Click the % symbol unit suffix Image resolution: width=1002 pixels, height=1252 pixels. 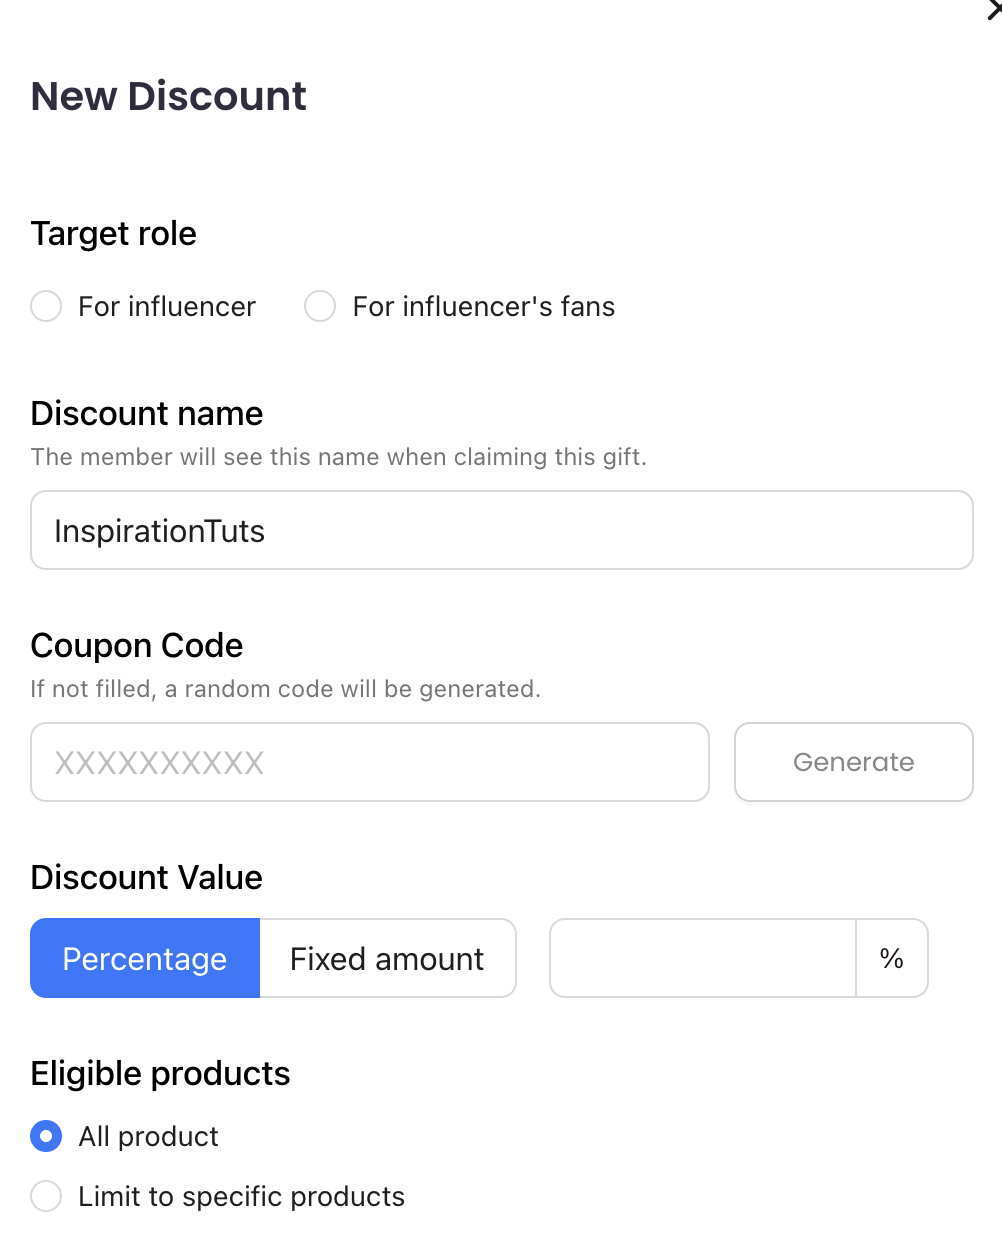point(892,958)
